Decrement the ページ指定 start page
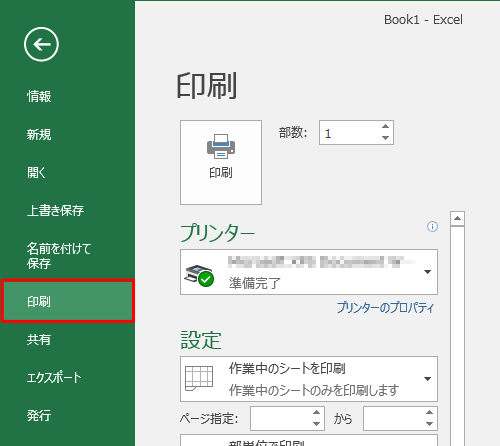This screenshot has width=500, height=446. click(x=316, y=424)
